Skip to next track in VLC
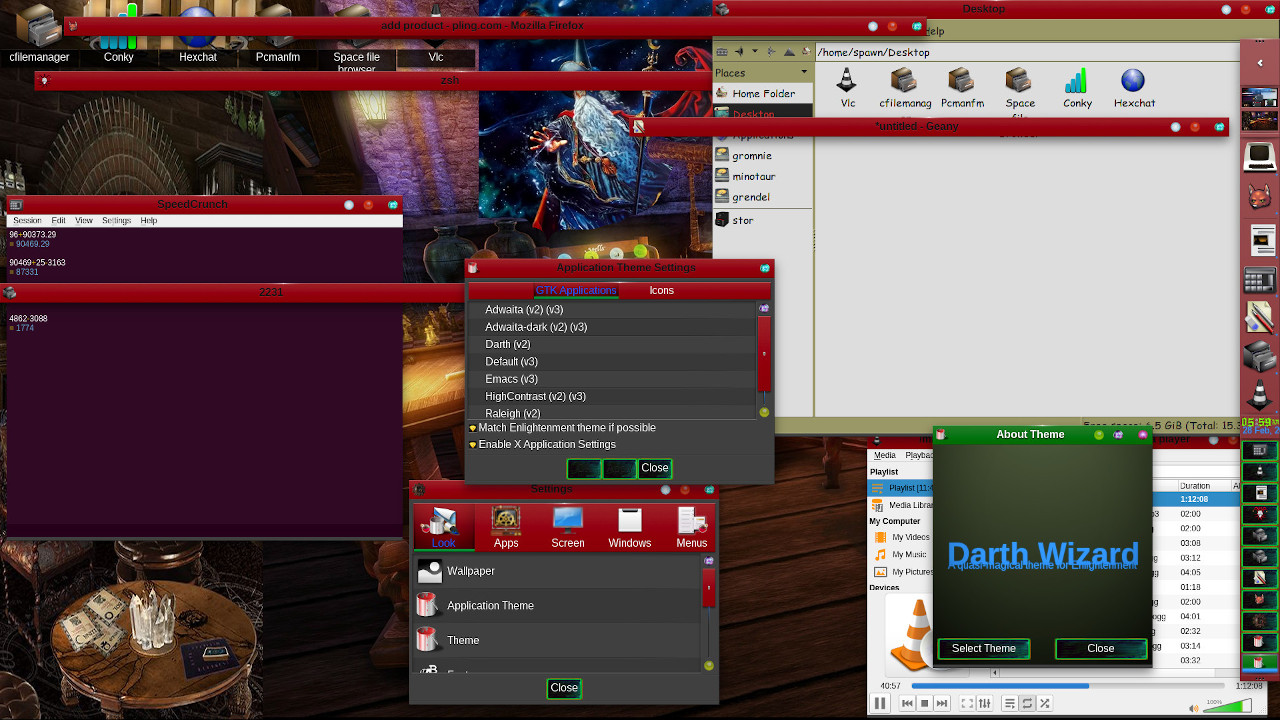The width and height of the screenshot is (1280, 720). pyautogui.click(x=943, y=704)
